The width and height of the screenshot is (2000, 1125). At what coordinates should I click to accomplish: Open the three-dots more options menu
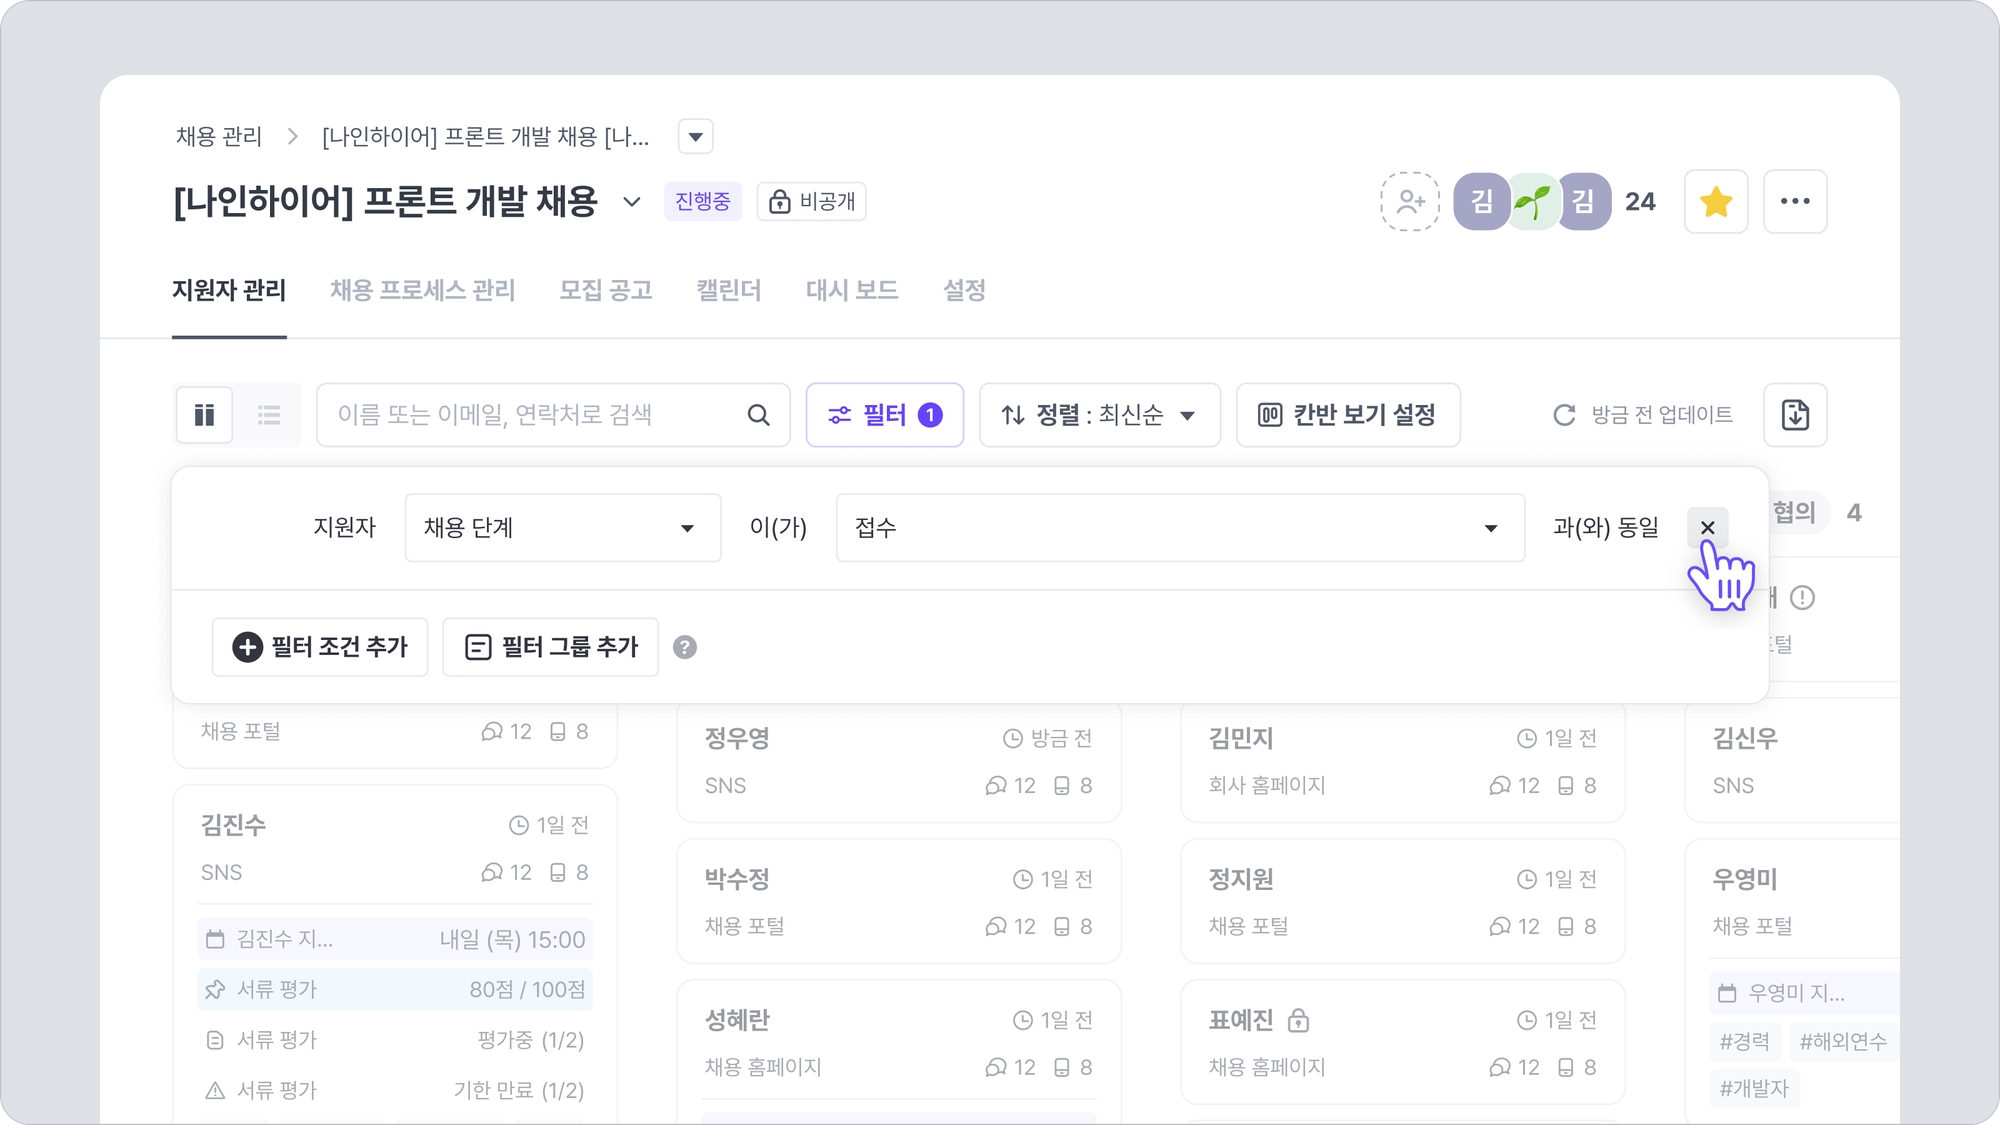pyautogui.click(x=1795, y=202)
